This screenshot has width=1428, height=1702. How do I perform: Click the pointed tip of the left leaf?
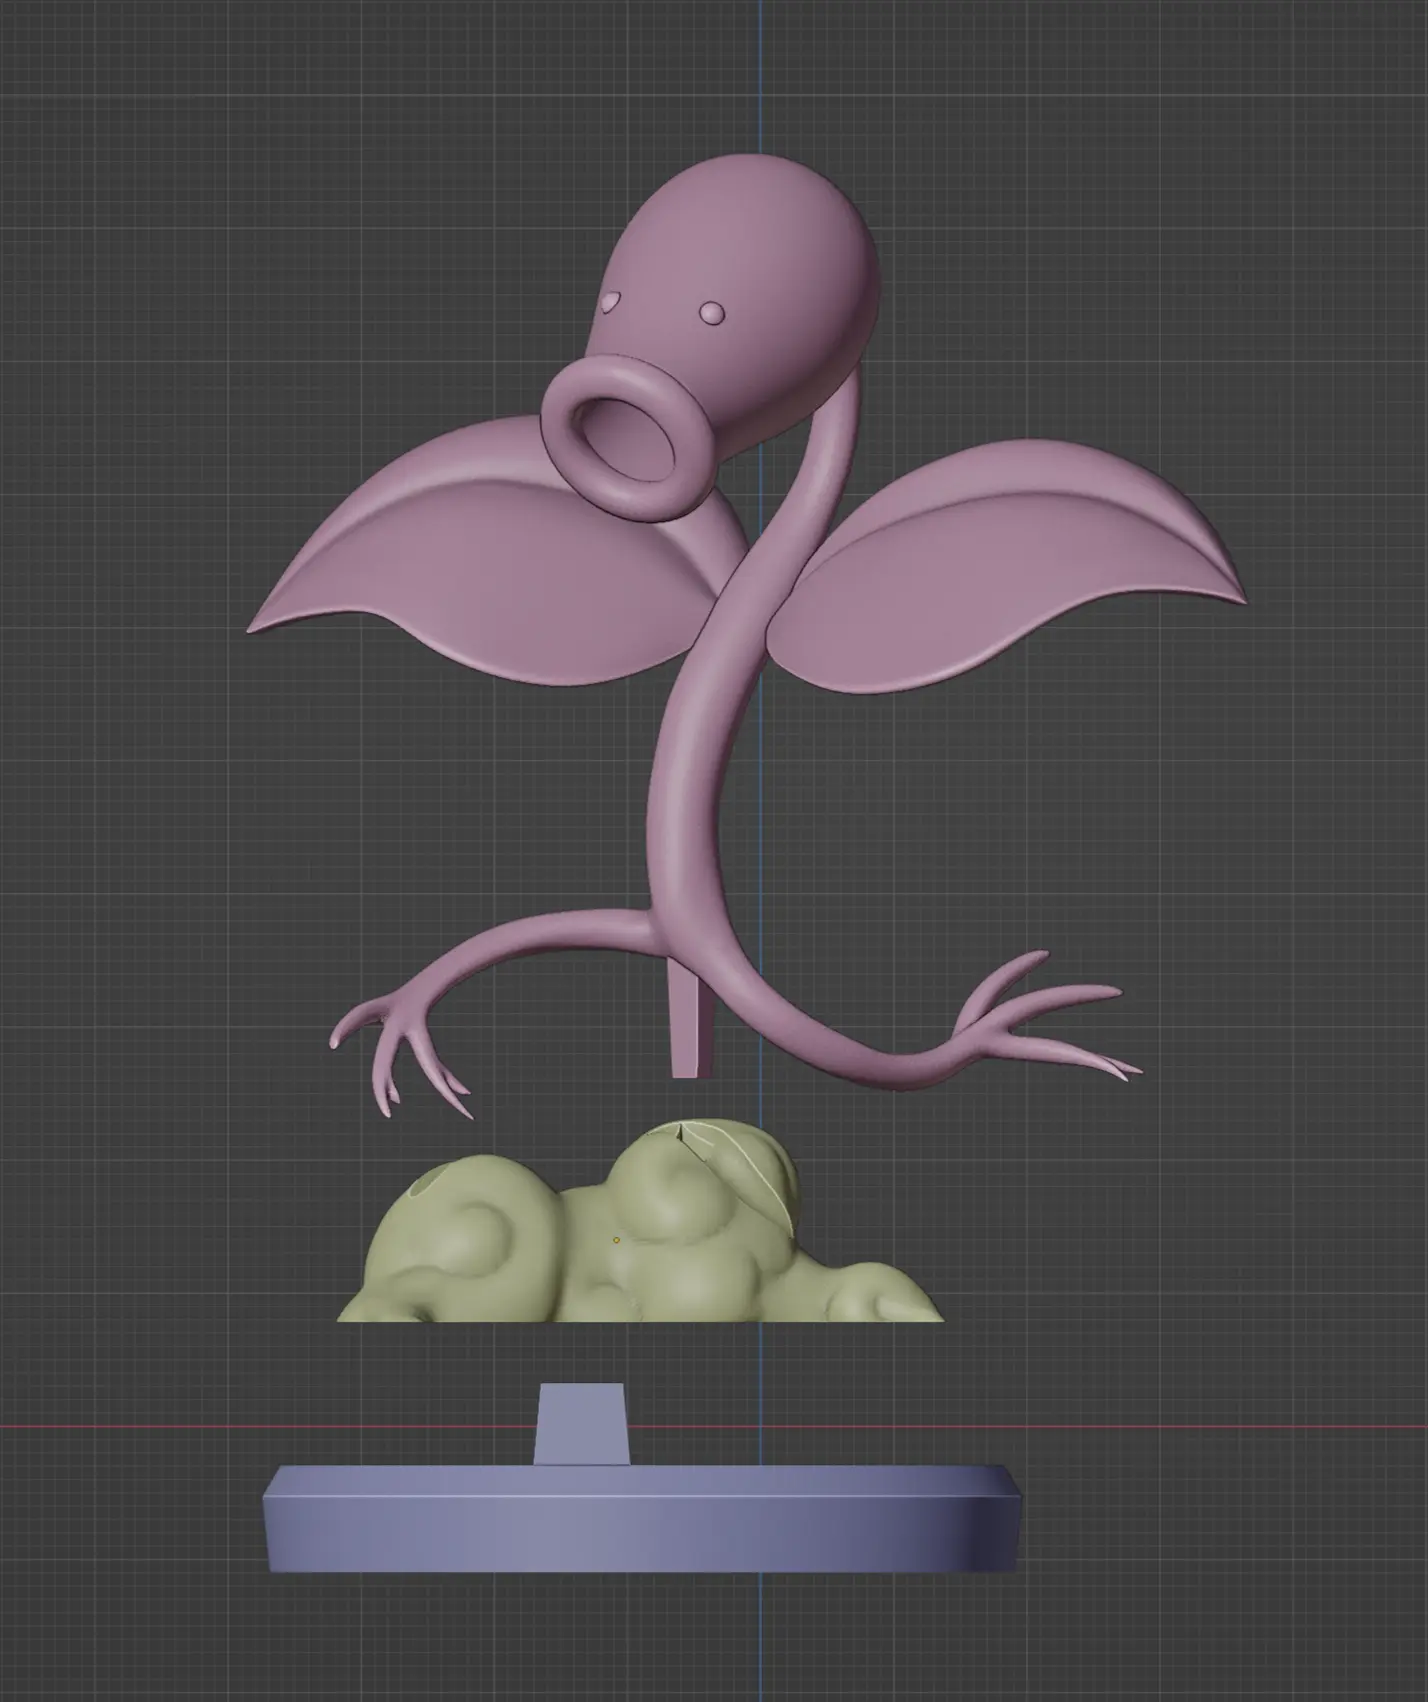pos(252,628)
